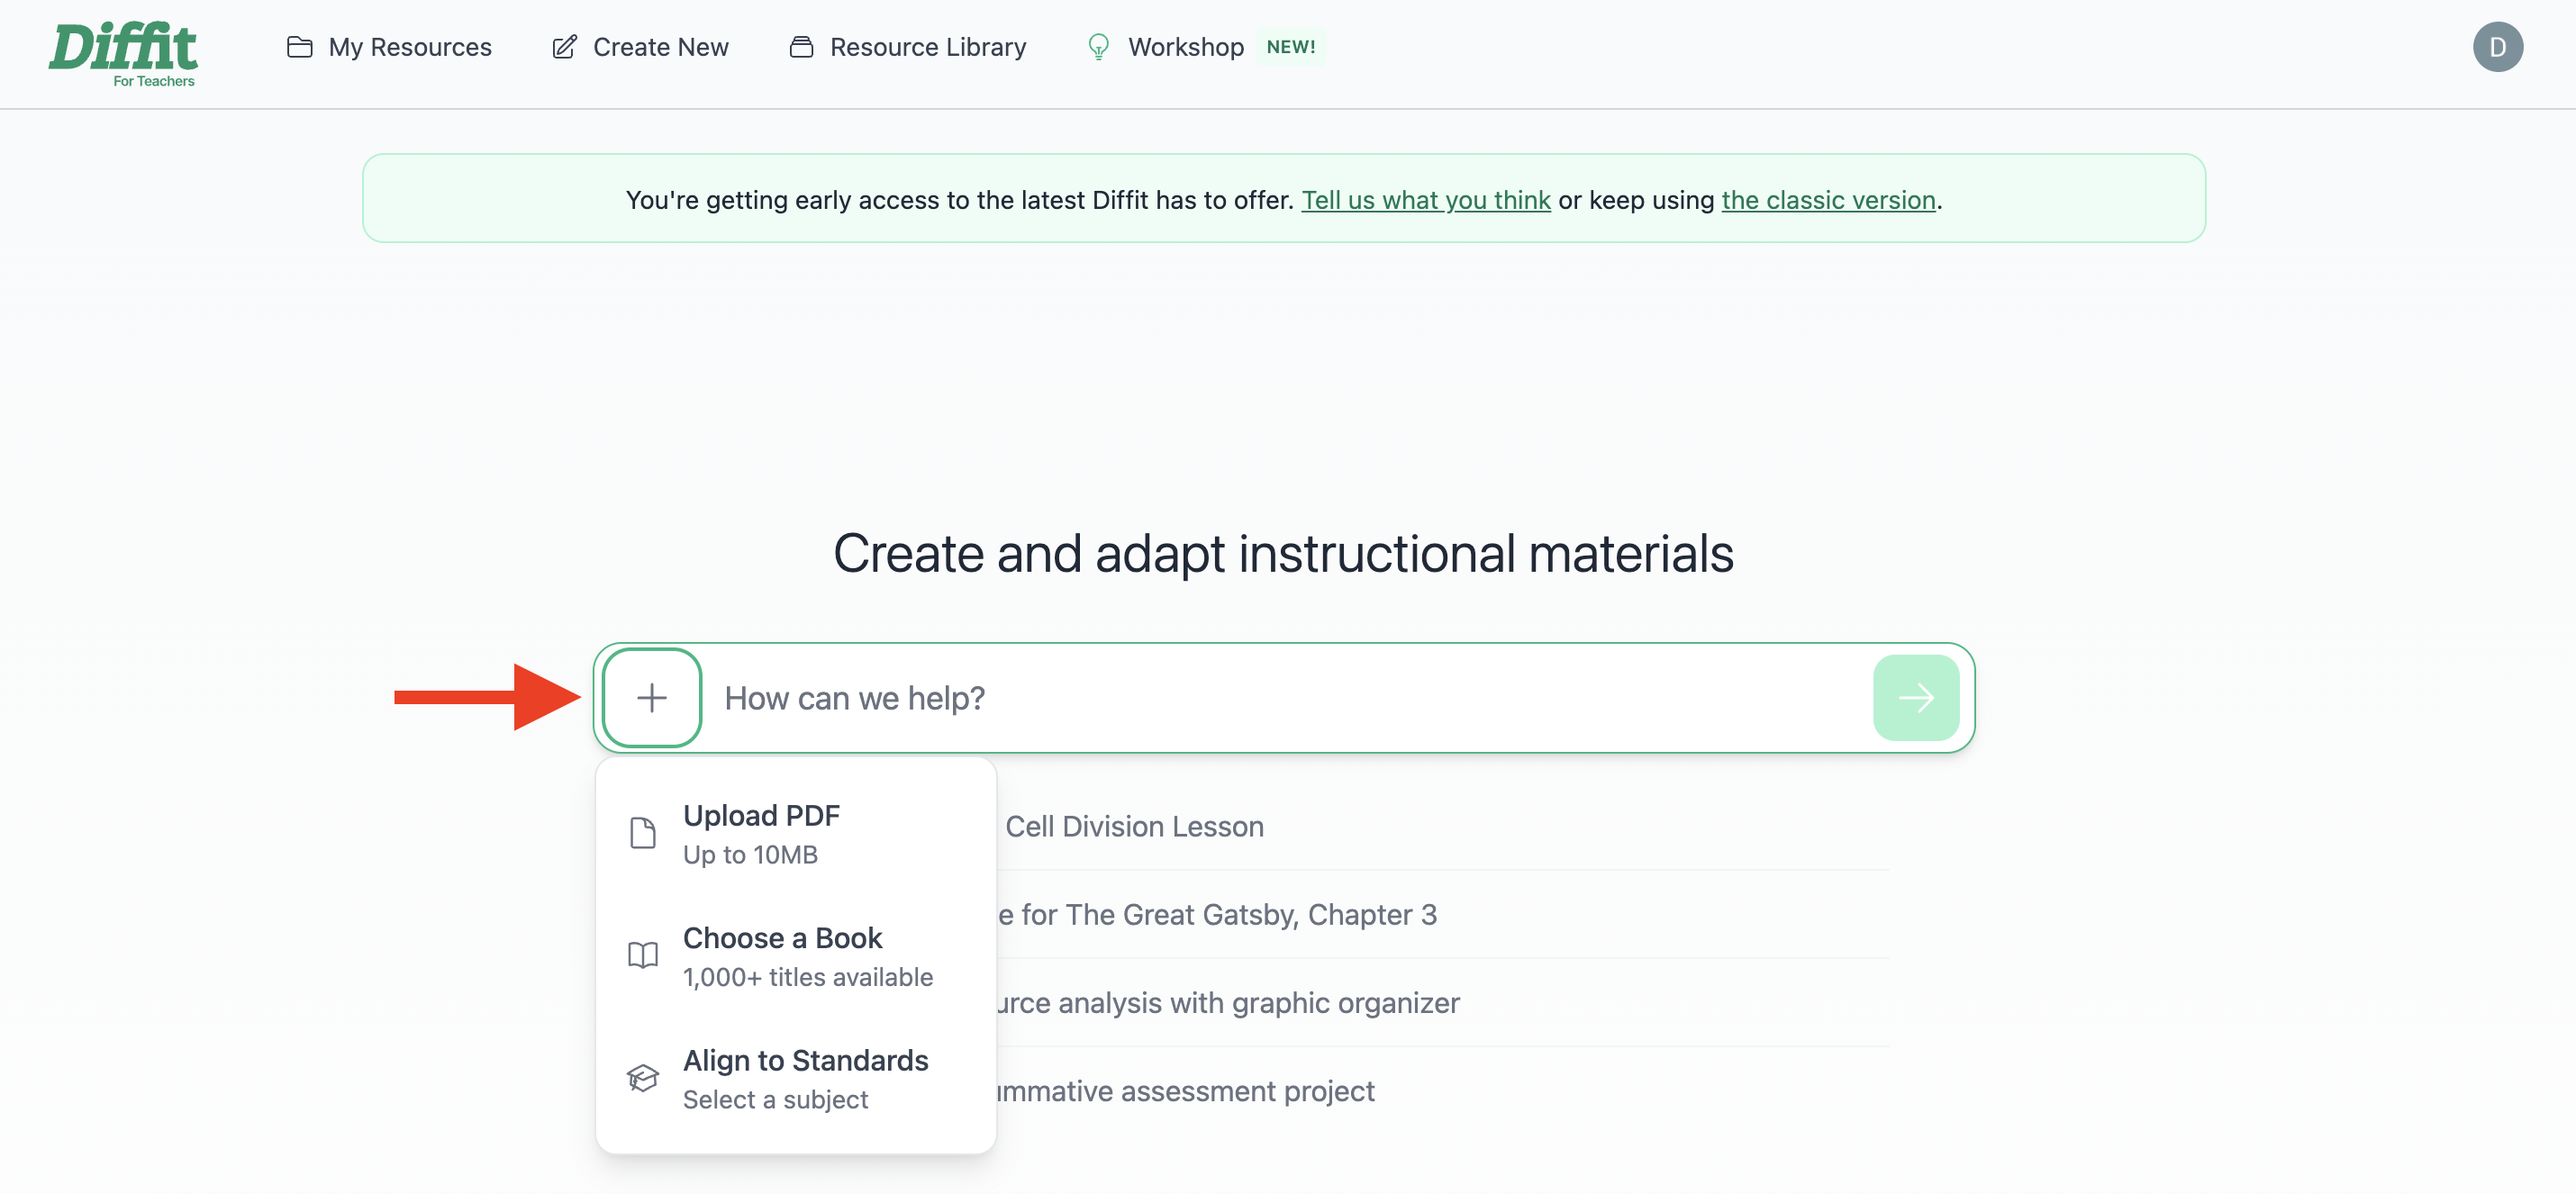Click the document icon for Upload PDF
Viewport: 2576px width, 1194px height.
coord(643,832)
